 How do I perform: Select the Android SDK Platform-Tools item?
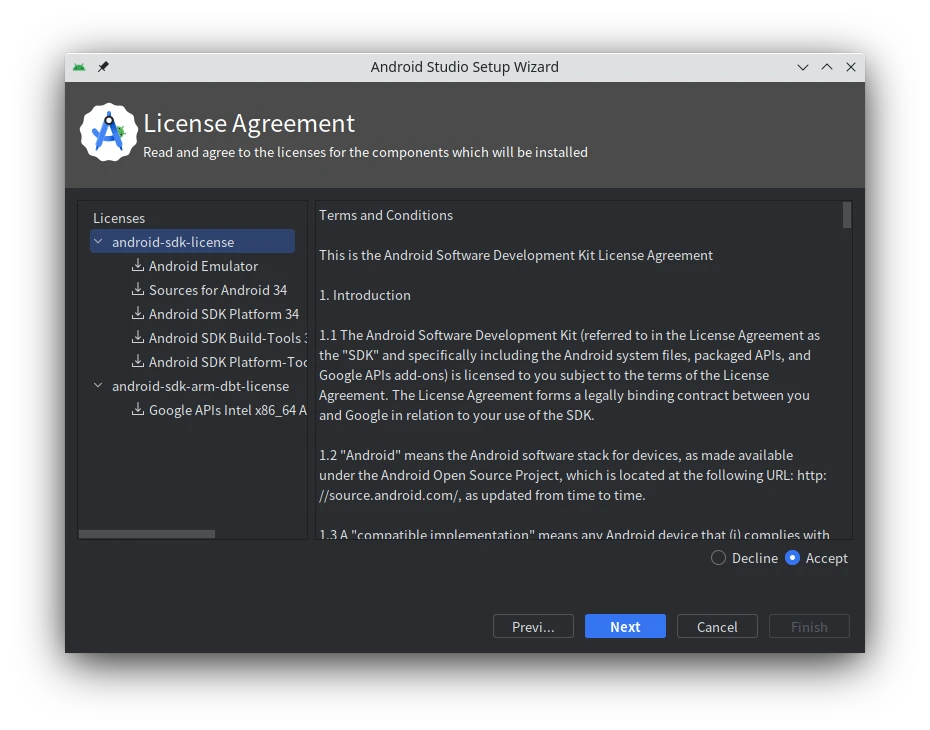(x=228, y=362)
